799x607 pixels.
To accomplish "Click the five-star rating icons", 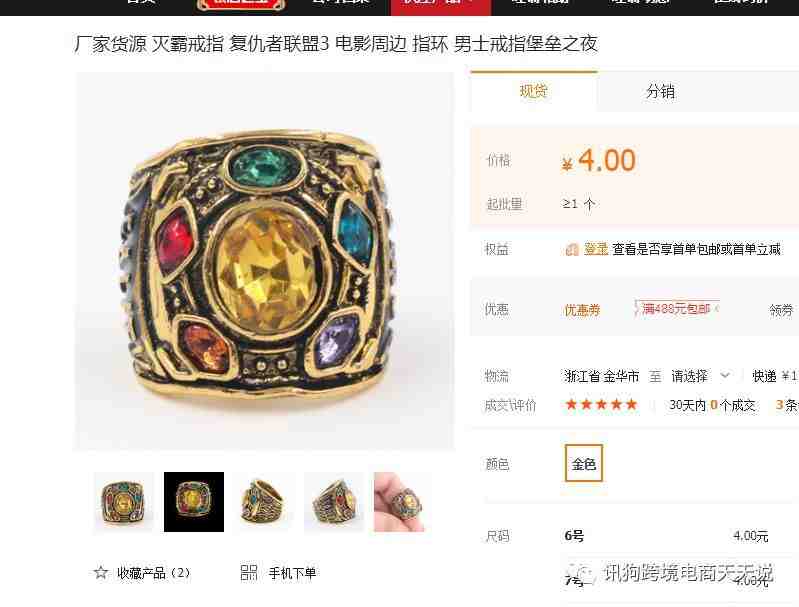I will point(601,405).
